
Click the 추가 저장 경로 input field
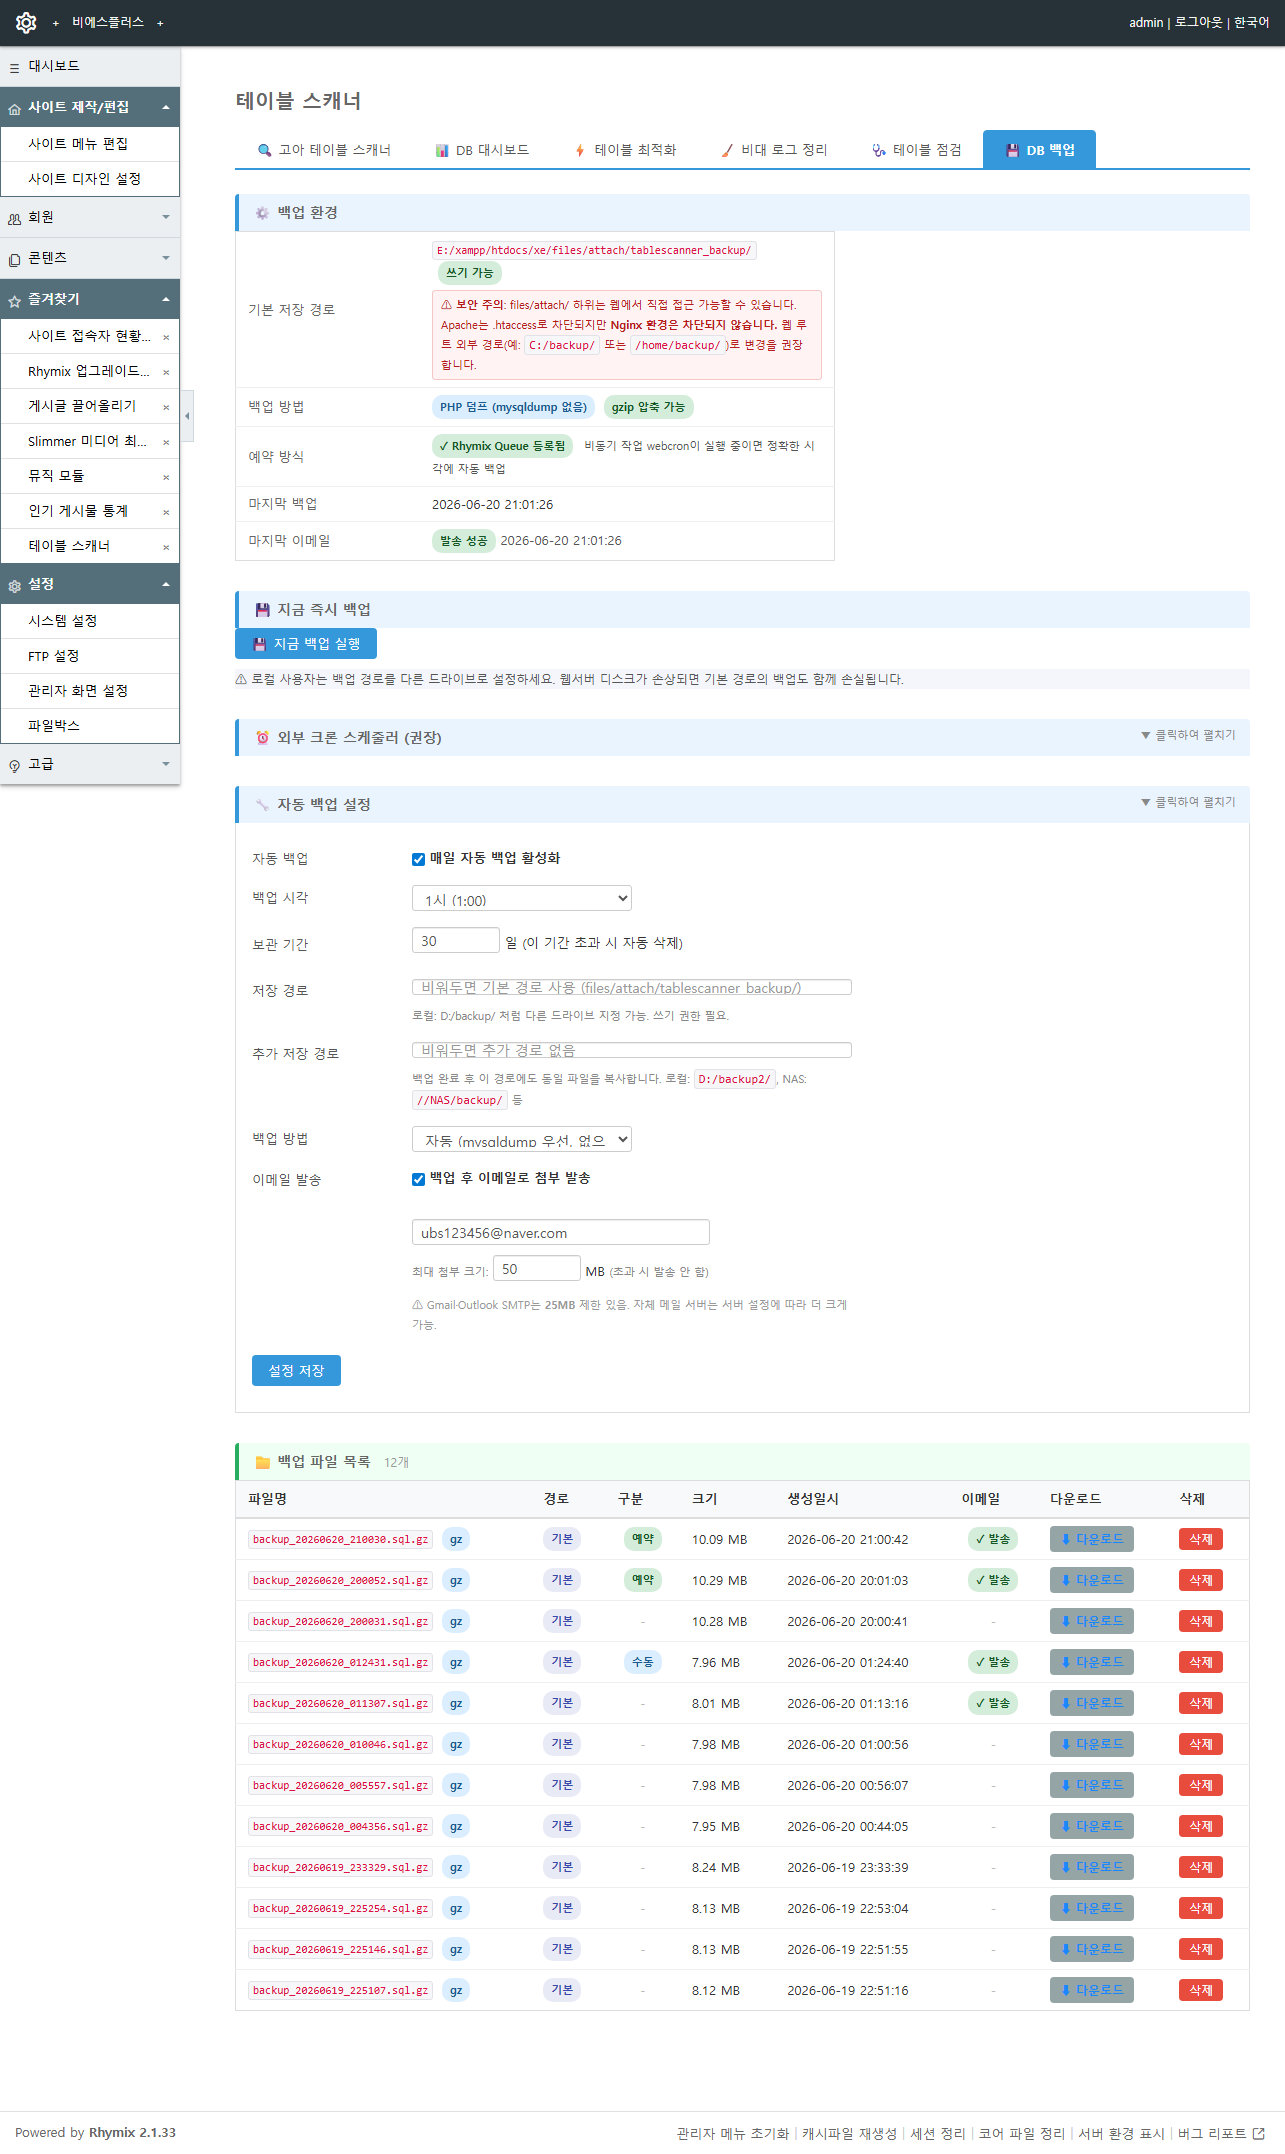[632, 1050]
